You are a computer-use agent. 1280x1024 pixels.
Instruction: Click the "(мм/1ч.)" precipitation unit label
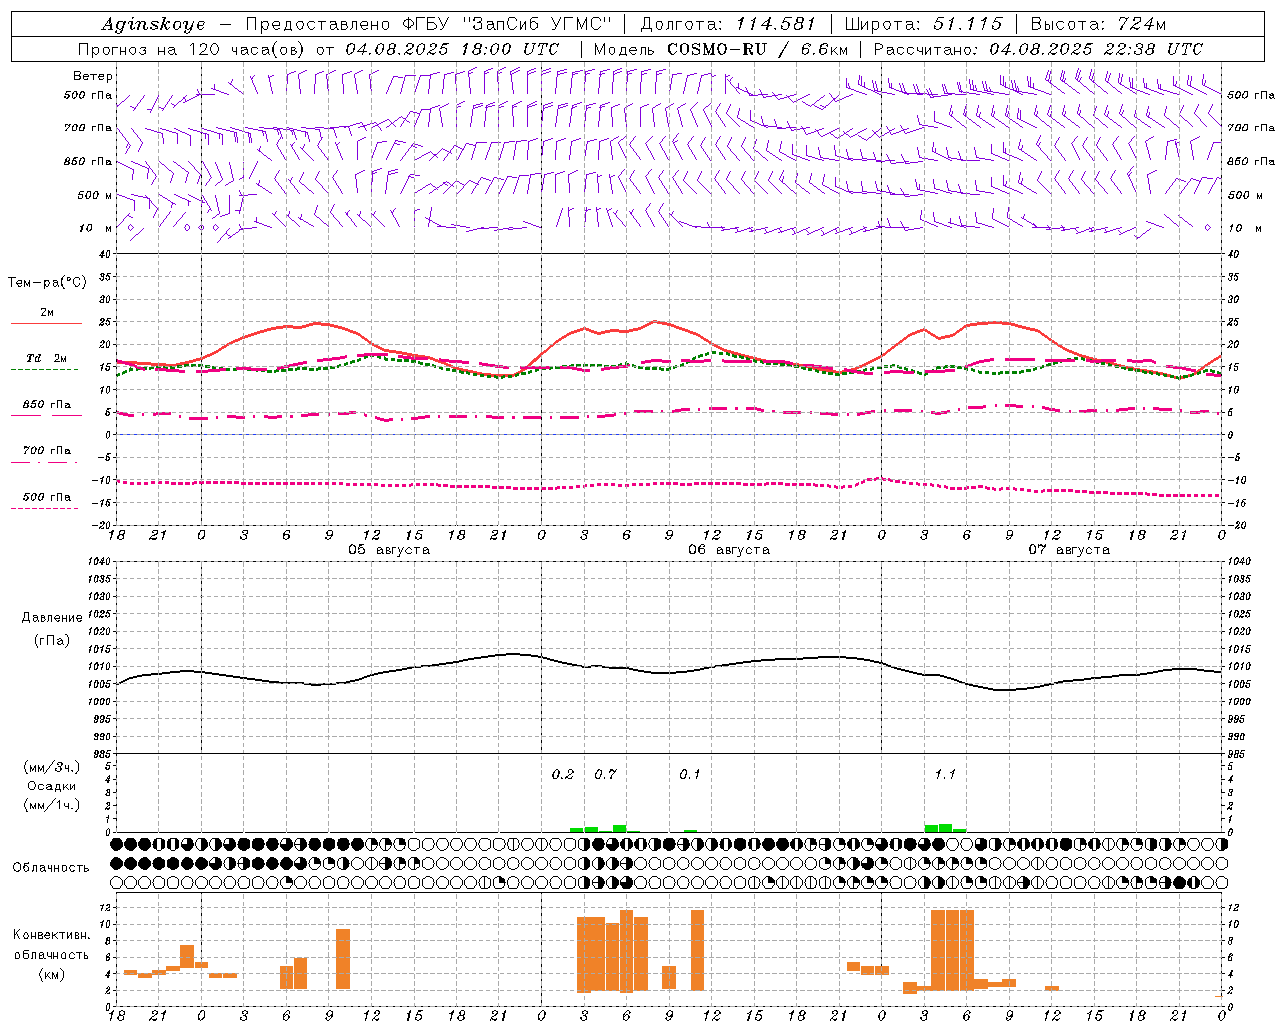point(52,805)
